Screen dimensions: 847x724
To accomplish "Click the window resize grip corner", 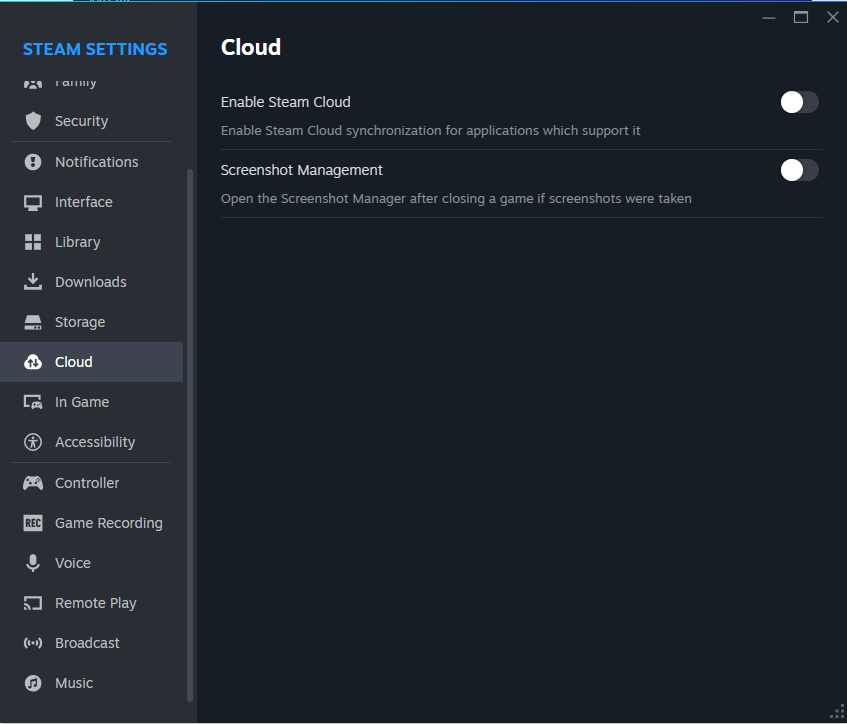I will (x=837, y=713).
